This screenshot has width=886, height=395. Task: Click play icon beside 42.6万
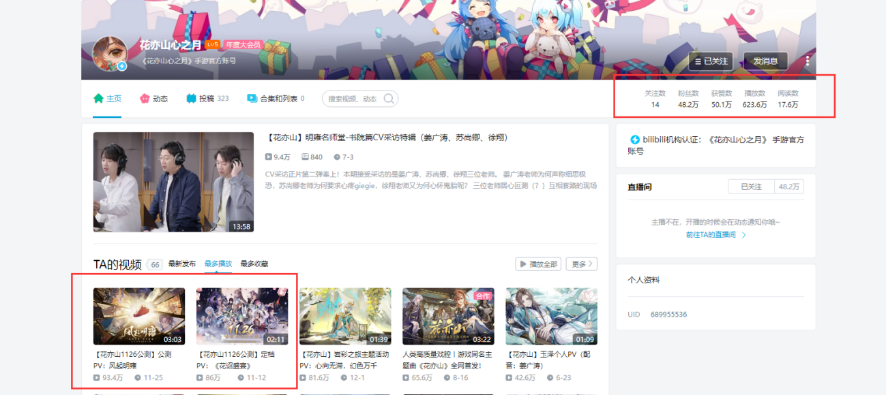(x=510, y=377)
